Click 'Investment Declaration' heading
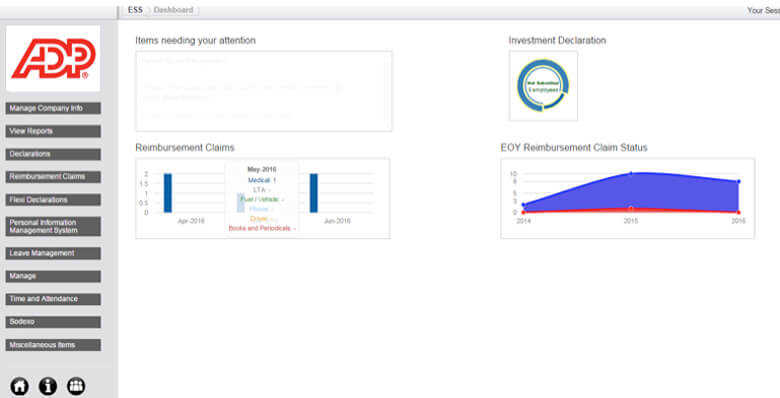780x398 pixels. (x=557, y=41)
